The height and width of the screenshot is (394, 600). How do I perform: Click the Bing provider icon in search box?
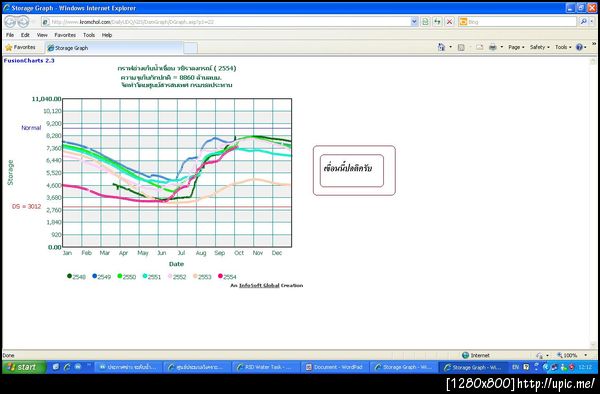463,22
